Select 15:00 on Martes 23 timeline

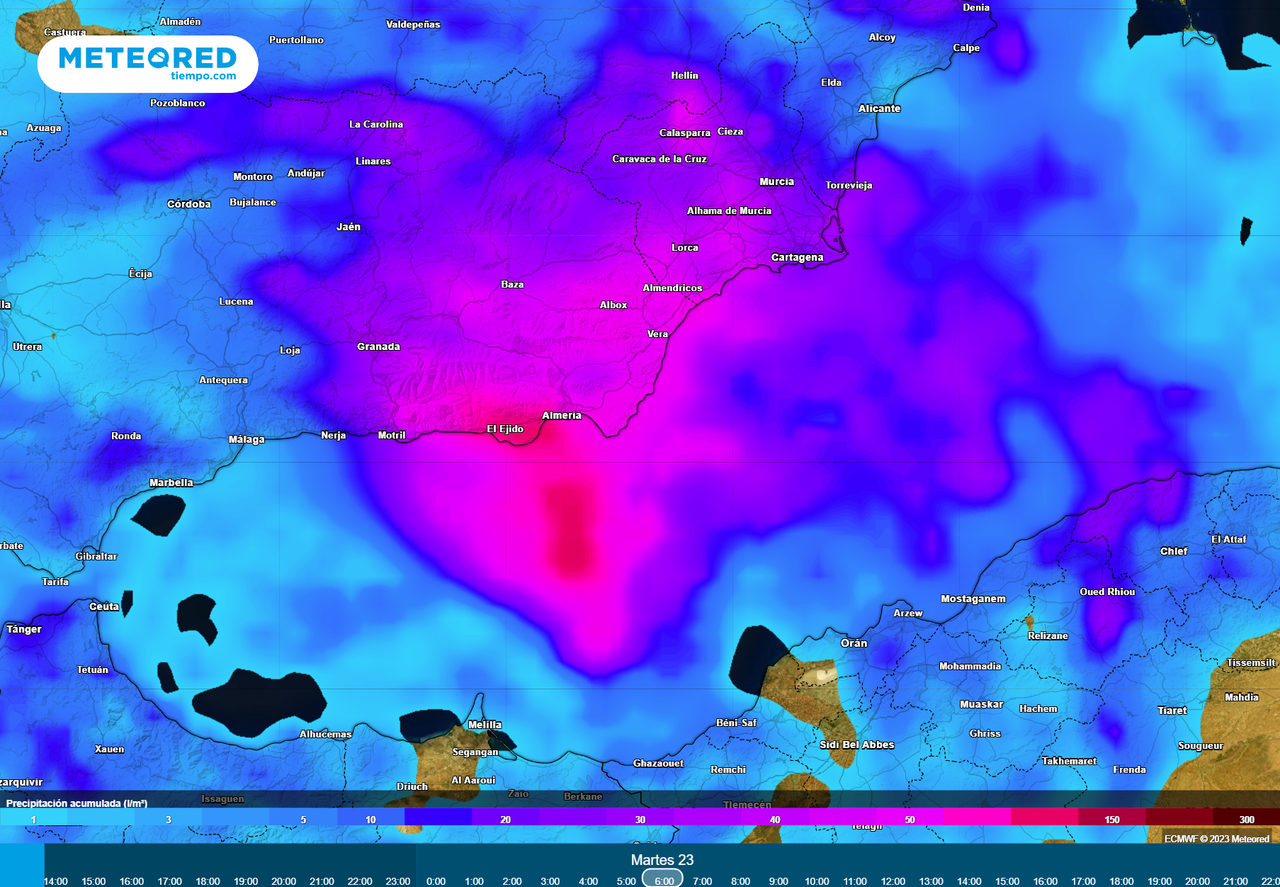(1007, 881)
